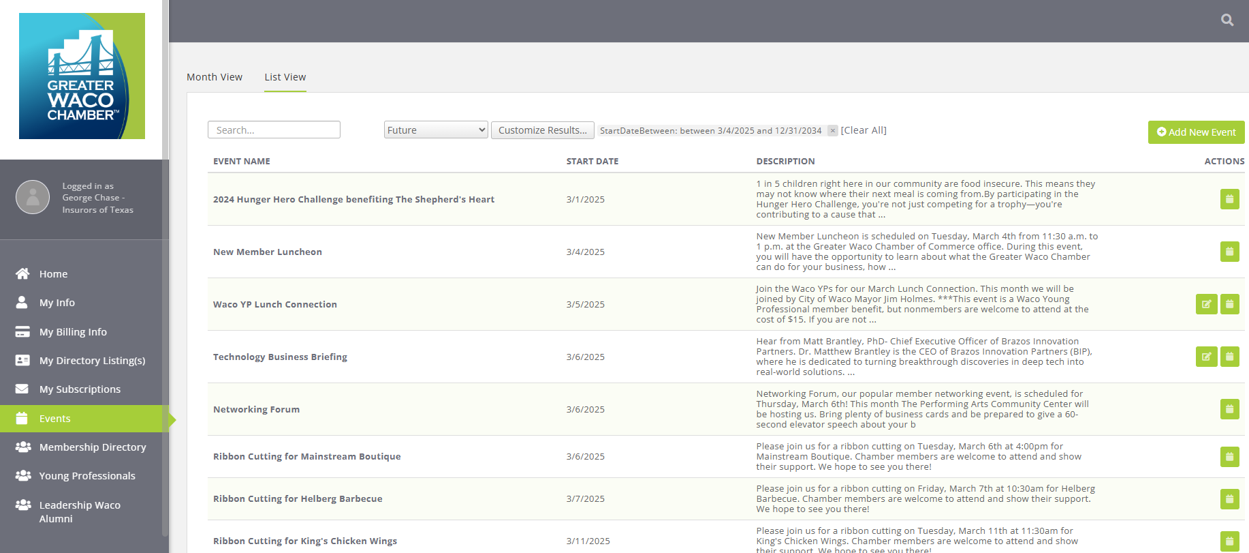
Task: Open Young Professionals page
Action: pos(87,476)
